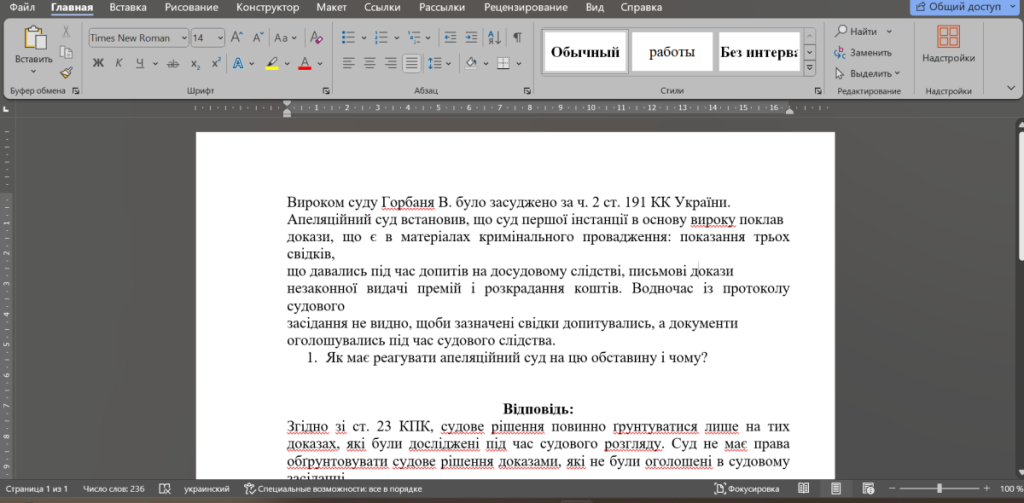Click Общий доступ share button
Image resolution: width=1024 pixels, height=503 pixels.
tap(967, 7)
